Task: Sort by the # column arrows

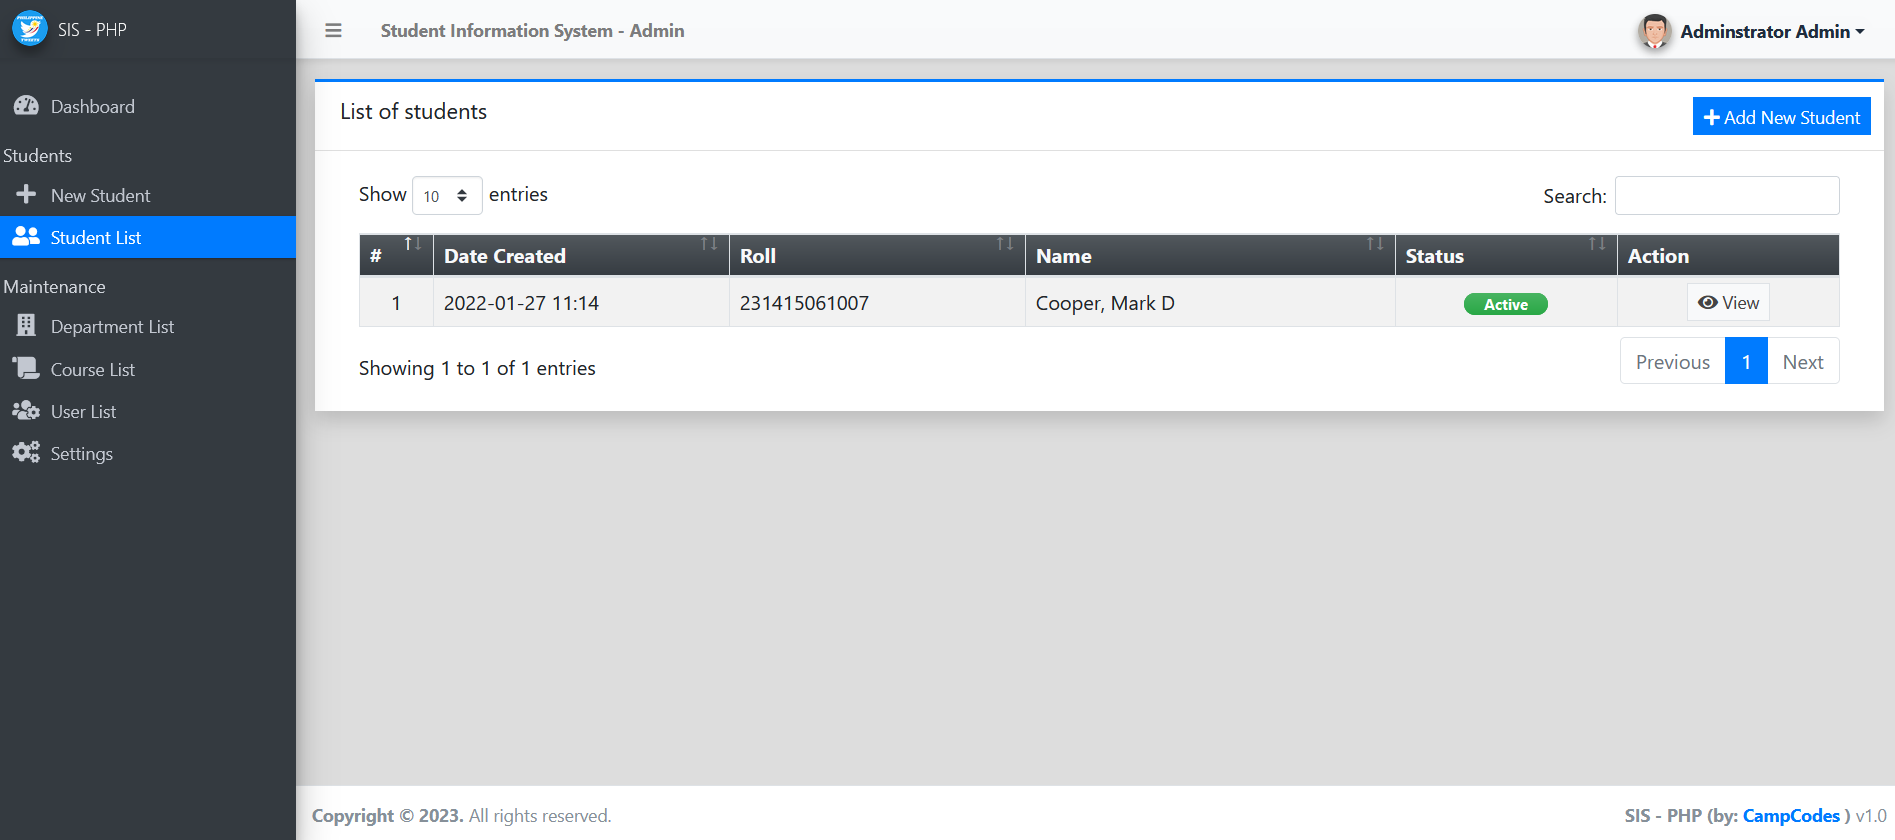Action: (412, 244)
